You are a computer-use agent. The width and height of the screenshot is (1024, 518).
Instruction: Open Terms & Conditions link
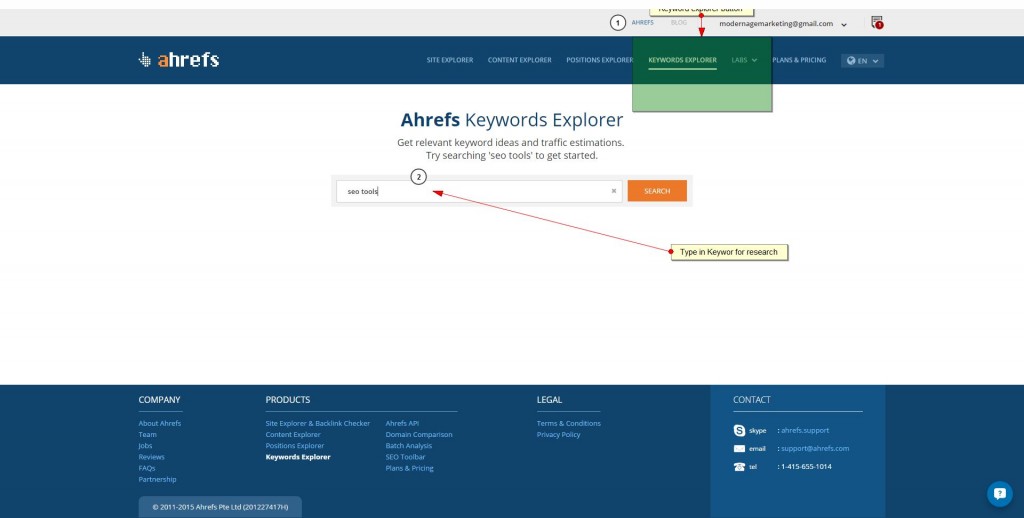(x=569, y=423)
